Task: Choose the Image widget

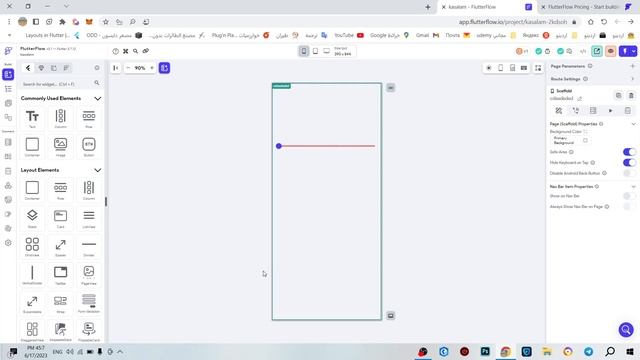Action: pos(60,147)
